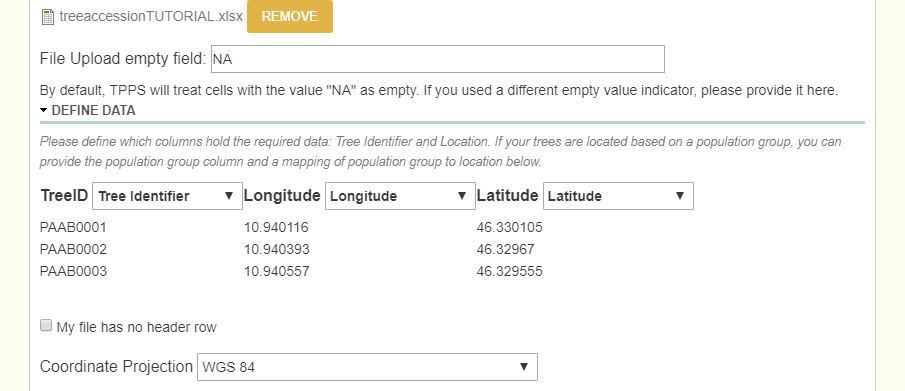The height and width of the screenshot is (391, 905).
Task: Click the TreeID column header label
Action: (x=64, y=195)
